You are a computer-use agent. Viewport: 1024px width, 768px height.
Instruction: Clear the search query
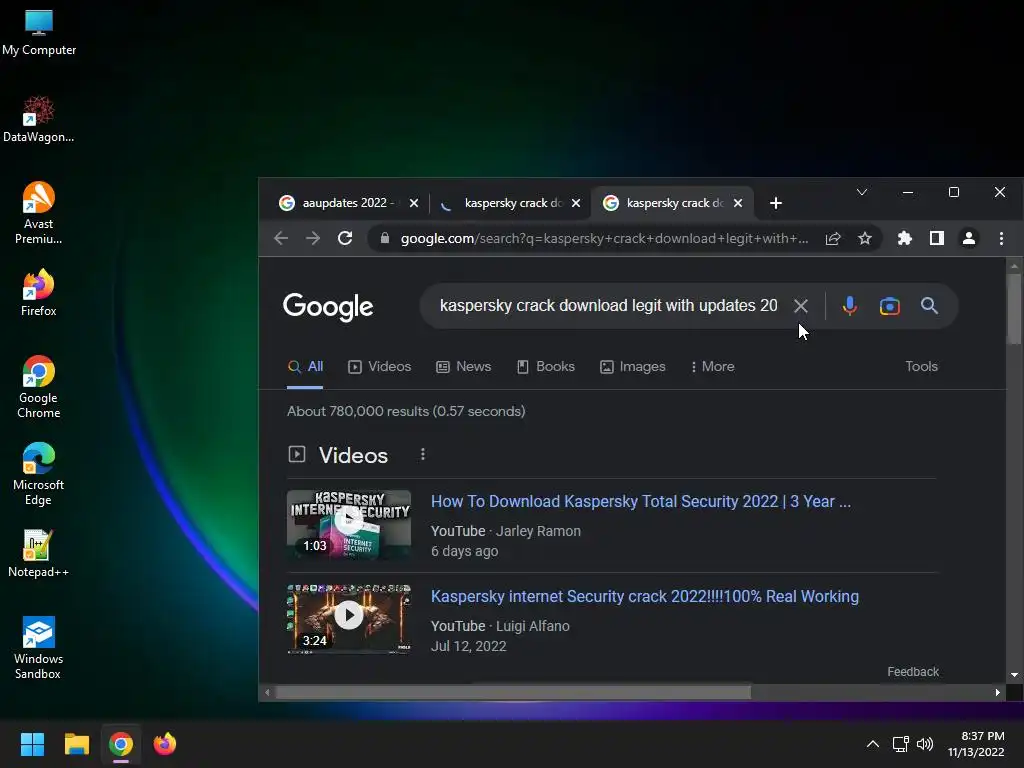tap(801, 306)
